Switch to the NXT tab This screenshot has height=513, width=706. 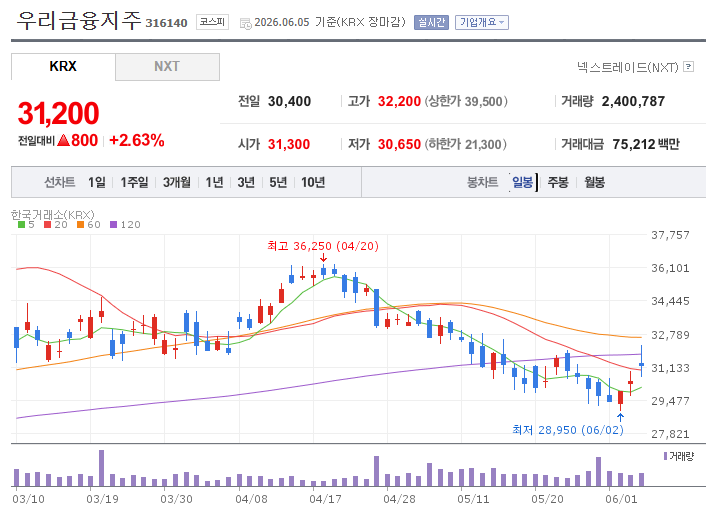pos(167,67)
